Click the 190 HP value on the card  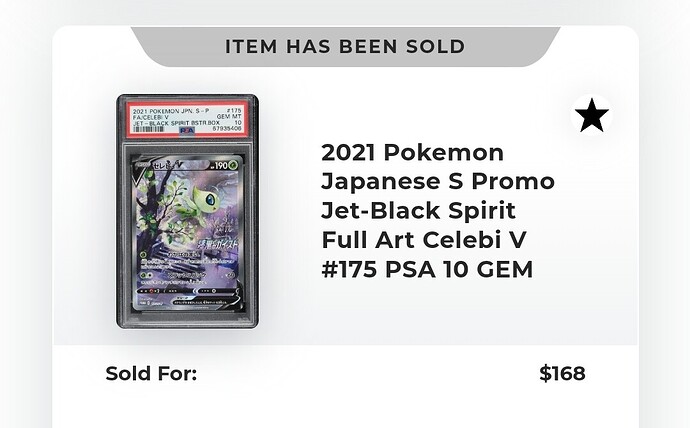[221, 165]
